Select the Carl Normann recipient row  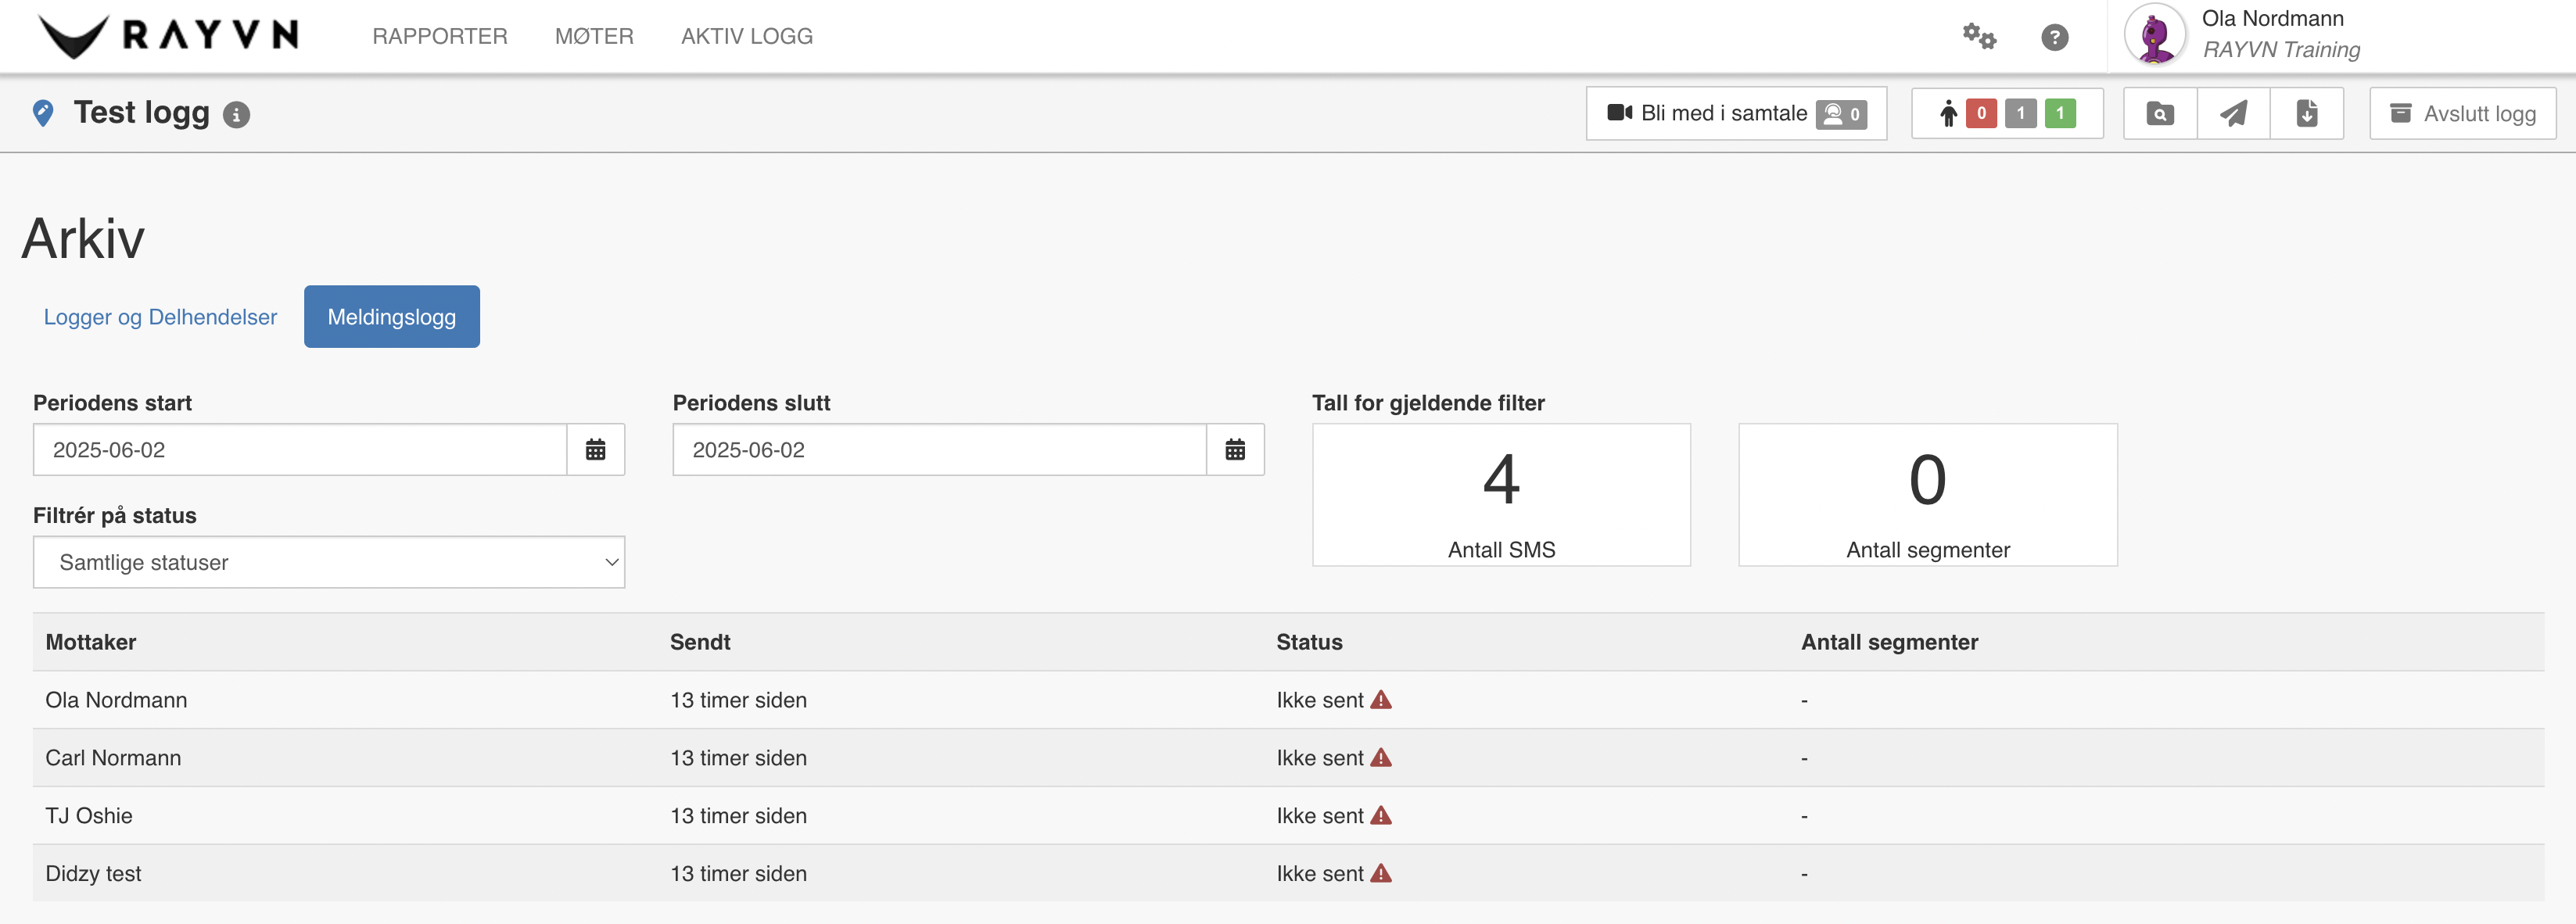click(1288, 758)
